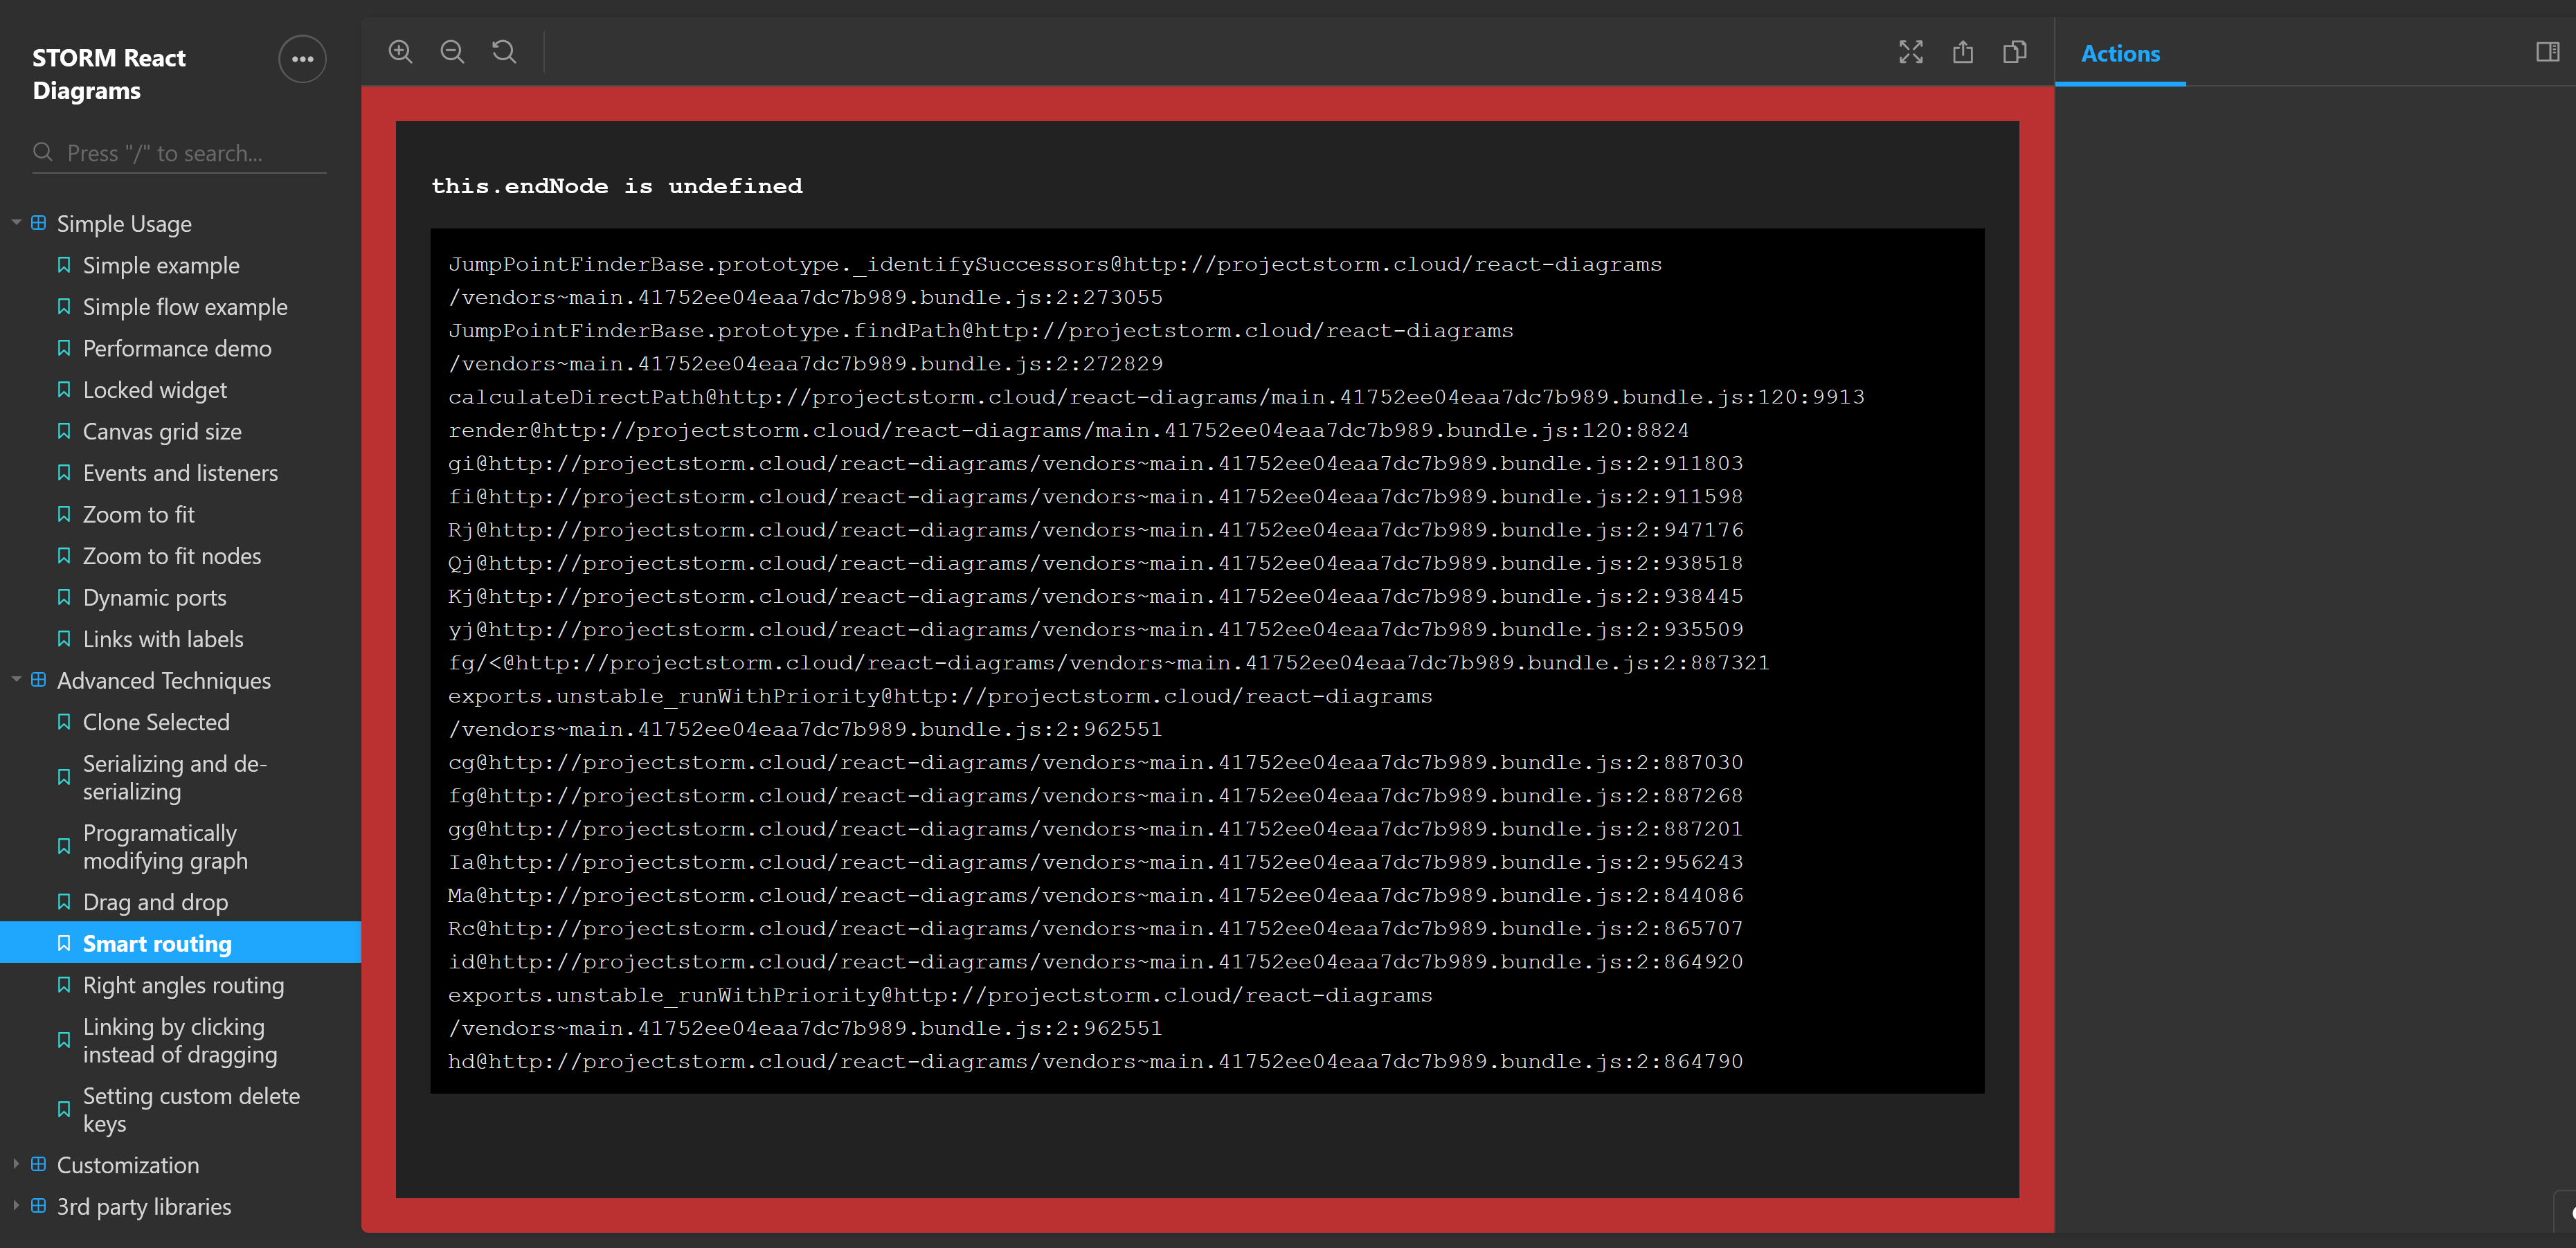Open the export/share story icon

click(1963, 51)
